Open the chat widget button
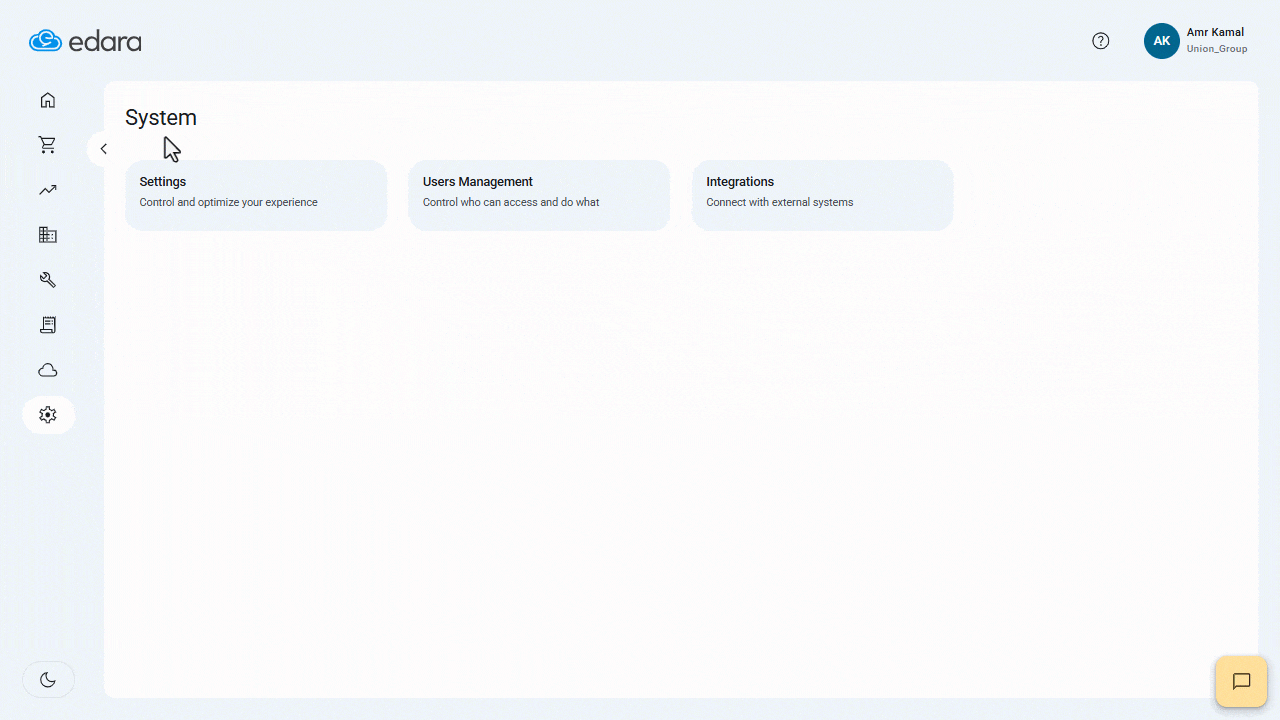 pos(1241,682)
